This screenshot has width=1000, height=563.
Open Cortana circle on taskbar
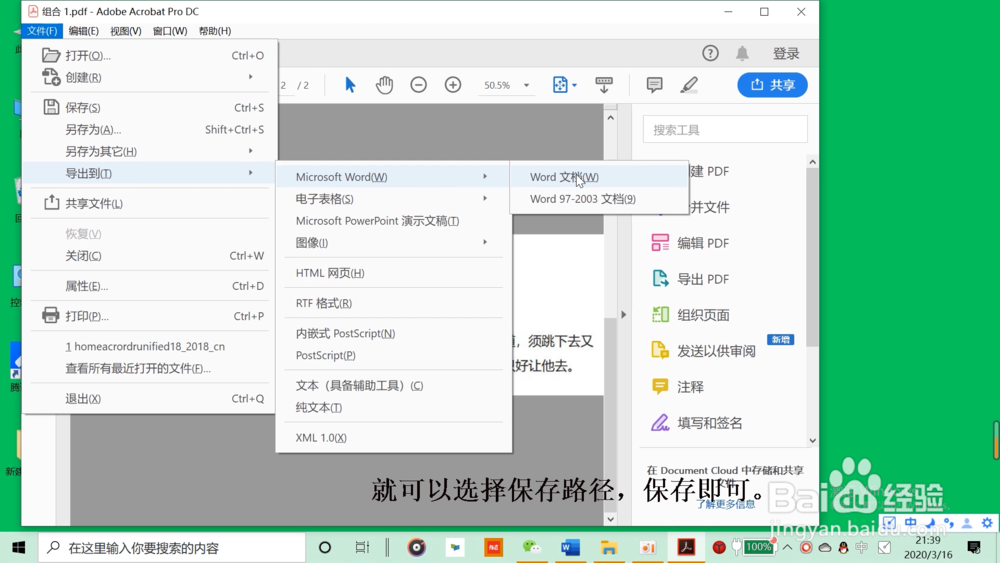325,548
